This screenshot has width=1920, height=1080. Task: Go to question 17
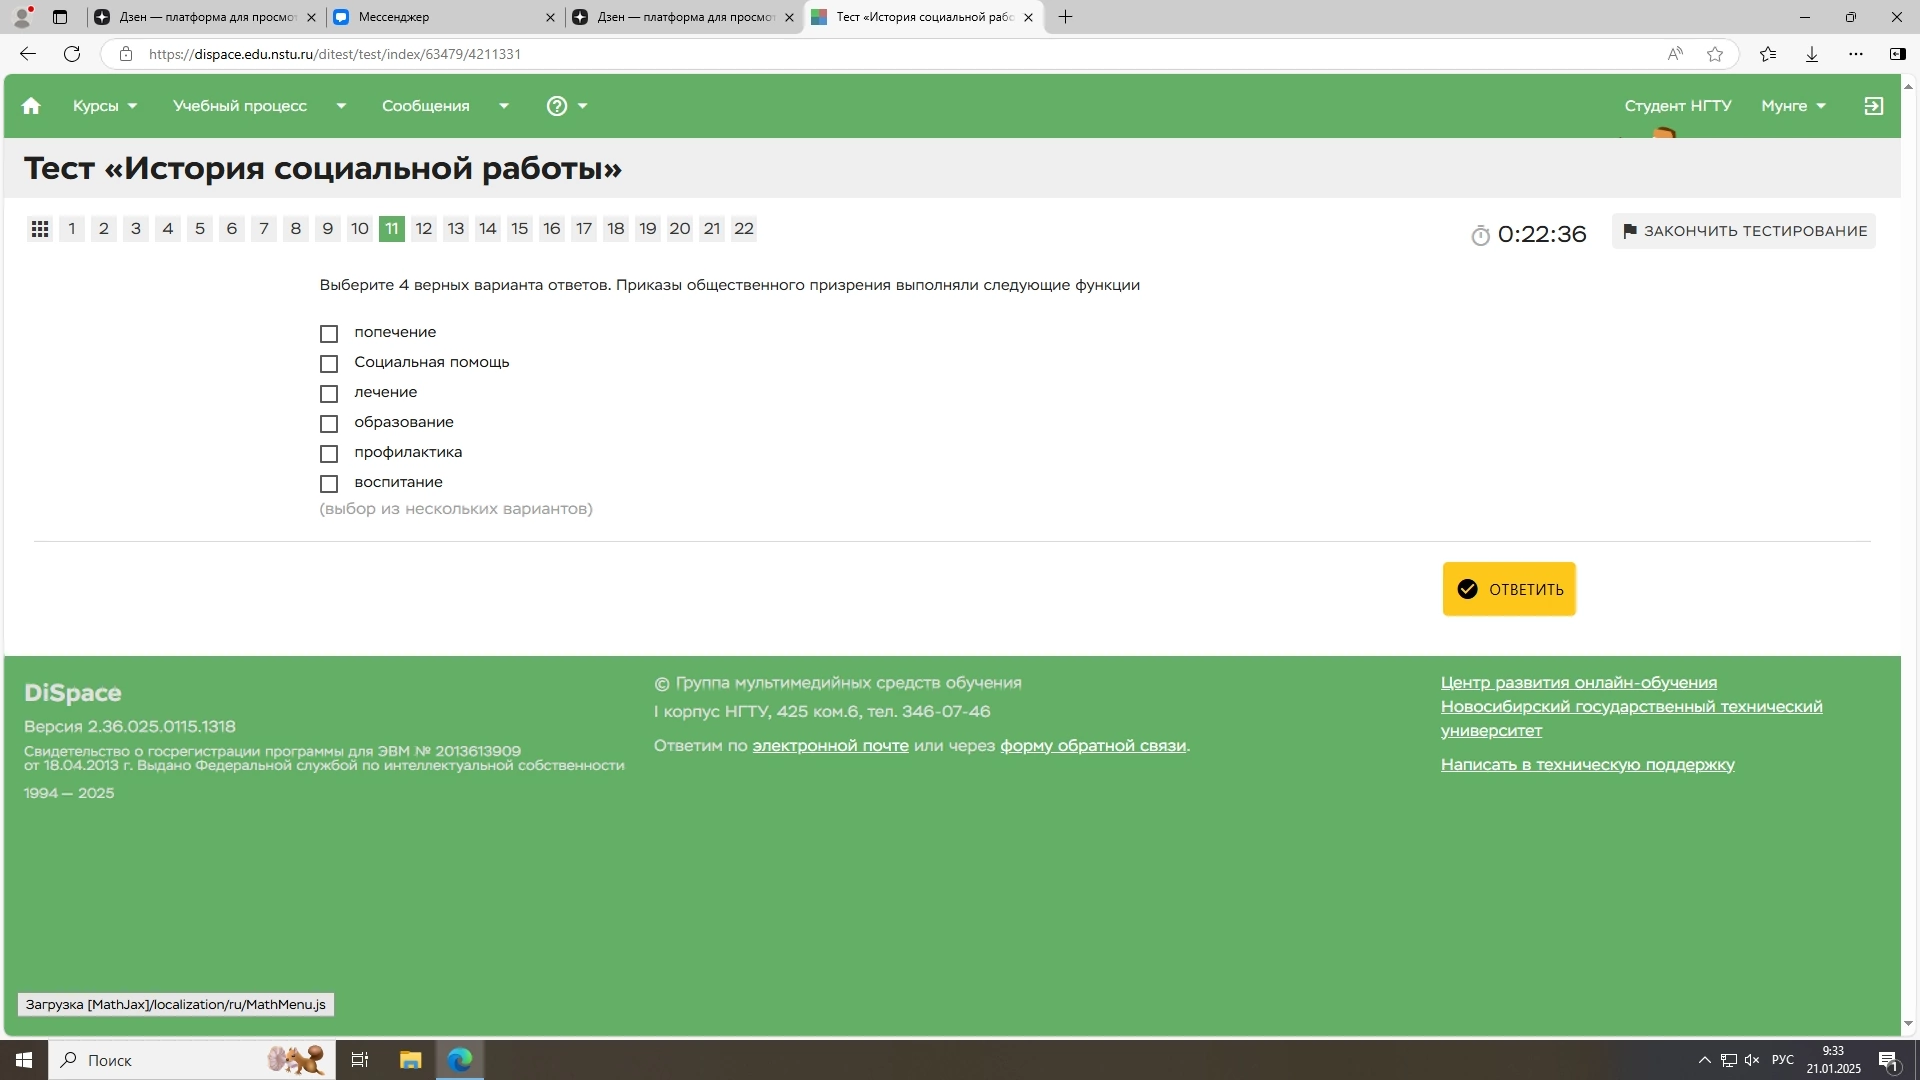(x=584, y=229)
